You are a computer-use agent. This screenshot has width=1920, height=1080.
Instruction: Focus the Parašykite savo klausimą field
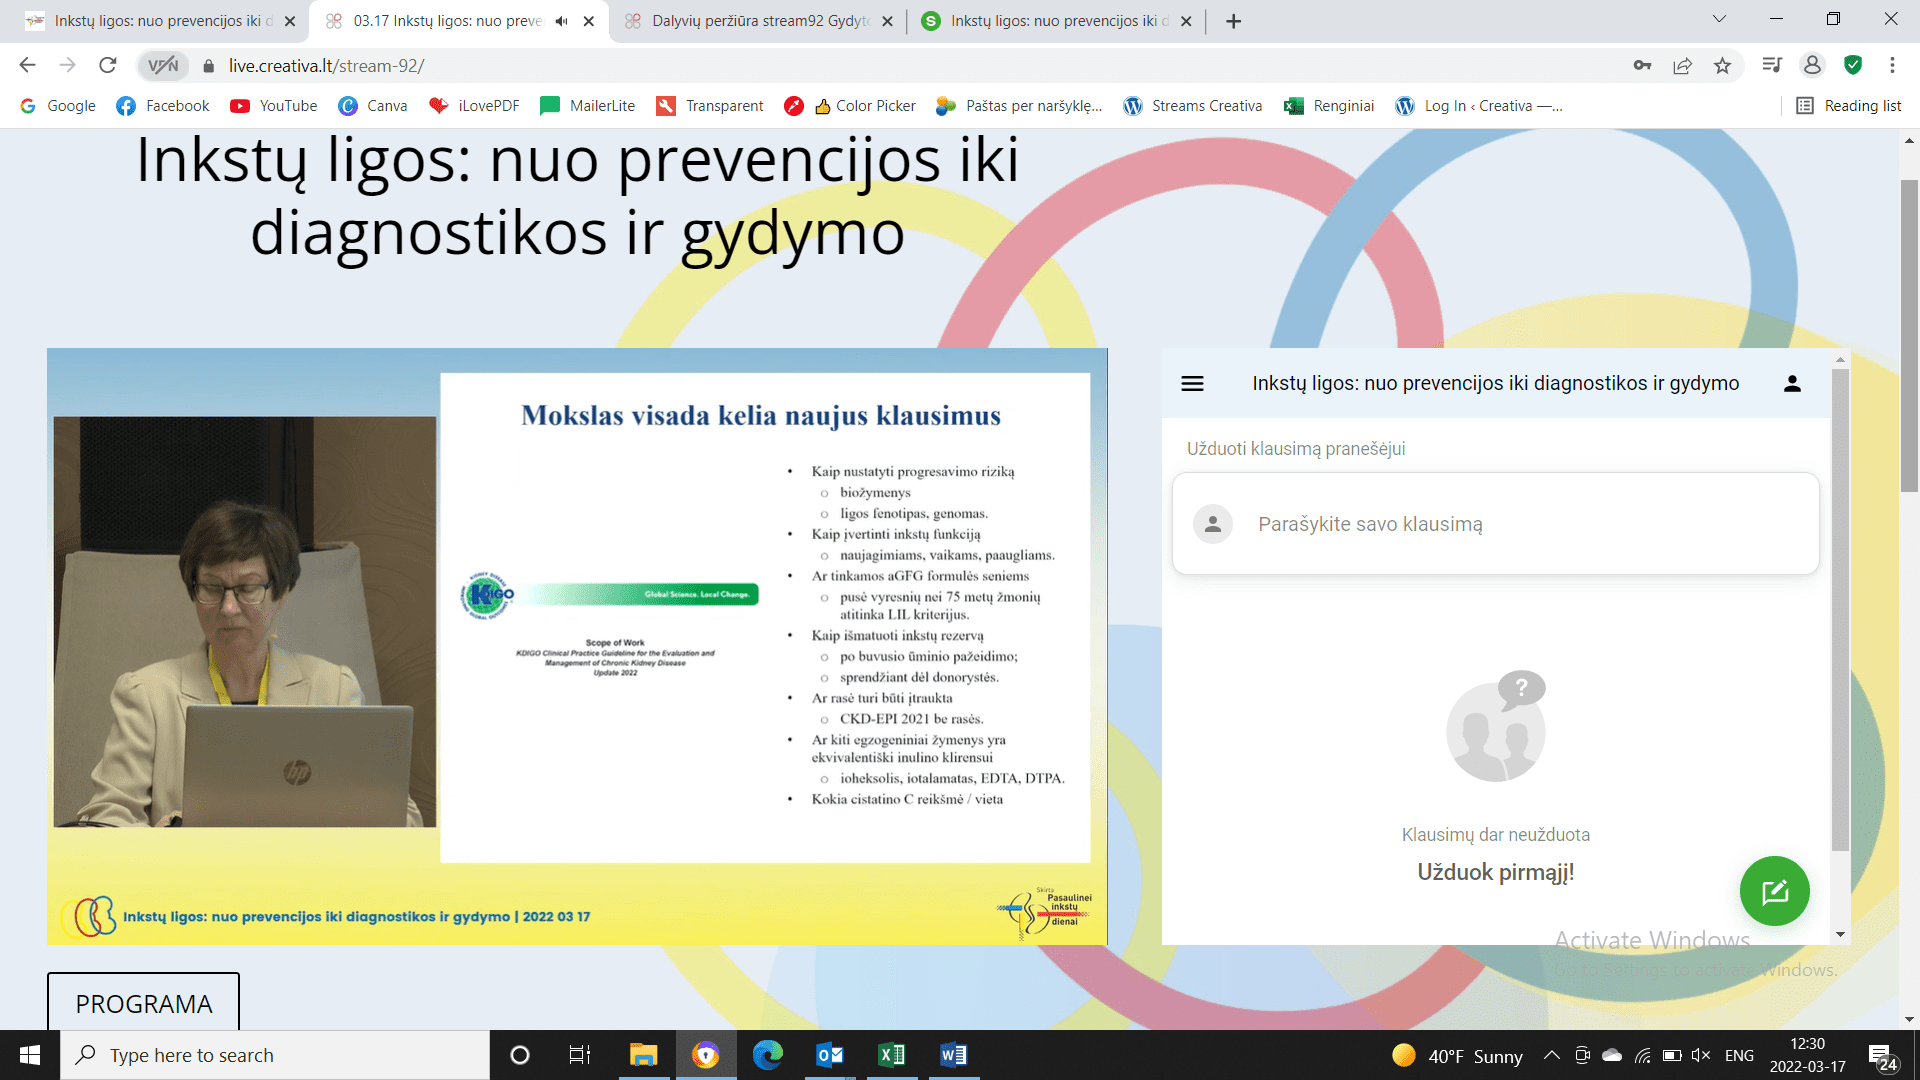[1495, 524]
